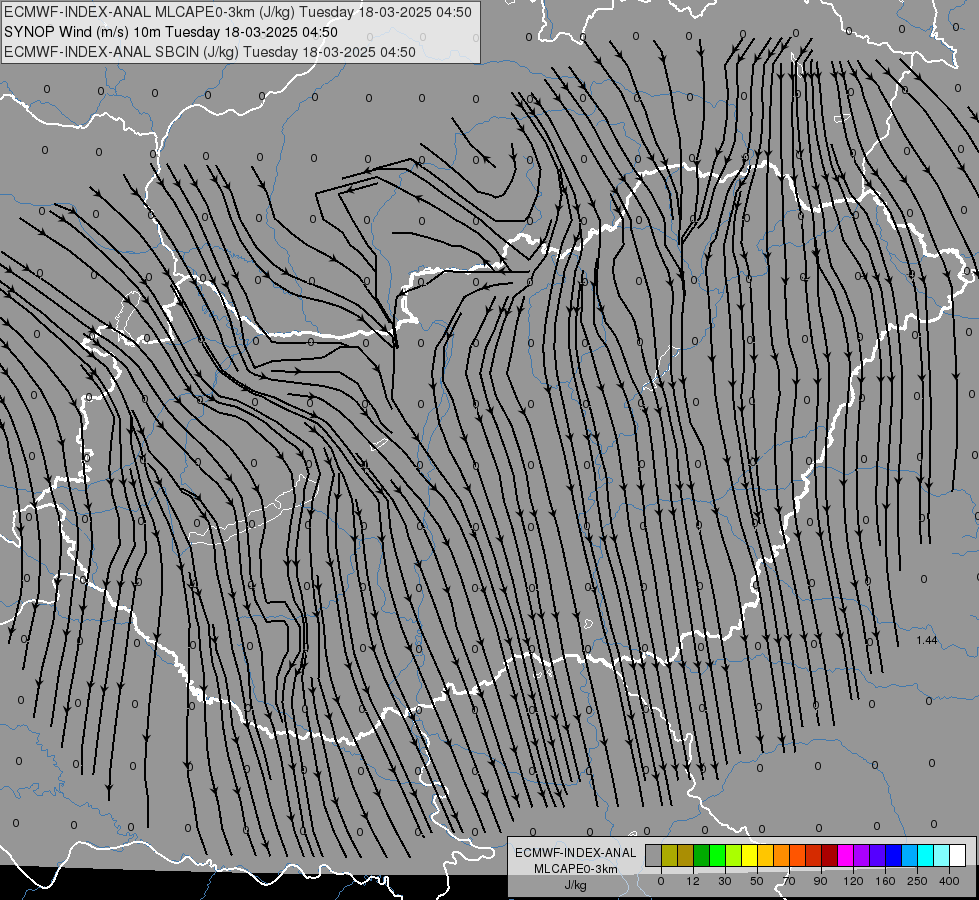979x900 pixels.
Task: Click the MLCAPE0-3km legend label
Action: [576, 869]
